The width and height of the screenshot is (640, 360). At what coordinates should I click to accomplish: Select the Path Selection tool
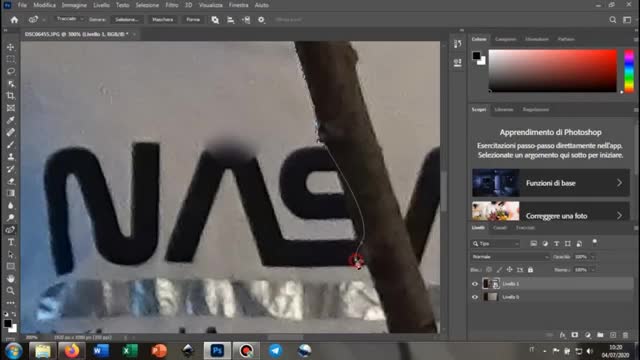pyautogui.click(x=11, y=254)
